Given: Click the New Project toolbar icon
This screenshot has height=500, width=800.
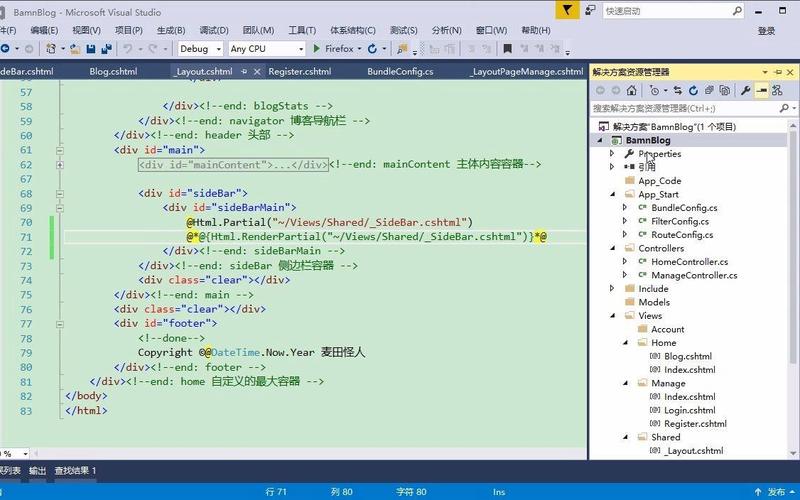Looking at the screenshot, I should click(x=51, y=49).
